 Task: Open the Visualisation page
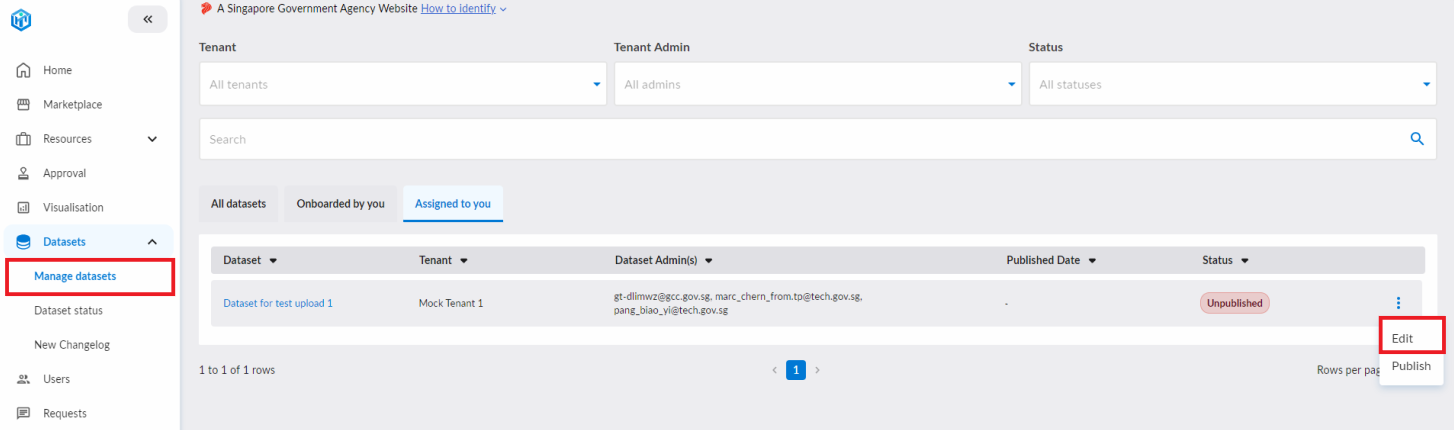point(73,208)
